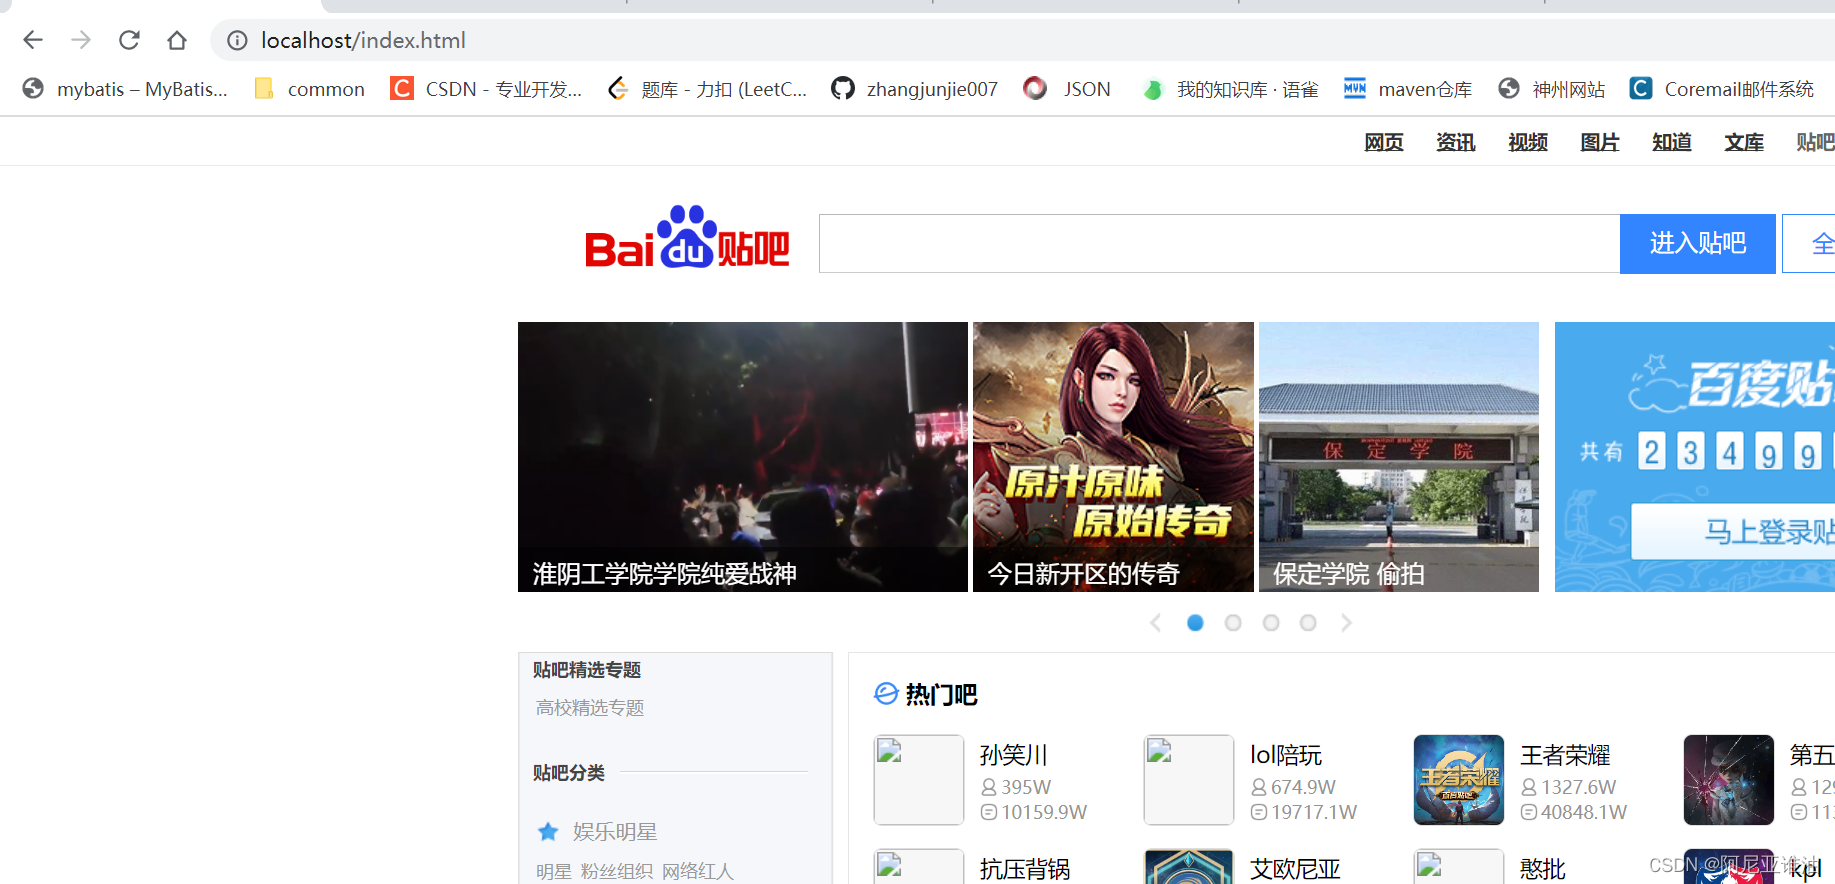Open the 王者荣耀 bar thumbnail
Image resolution: width=1835 pixels, height=884 pixels.
(x=1459, y=780)
